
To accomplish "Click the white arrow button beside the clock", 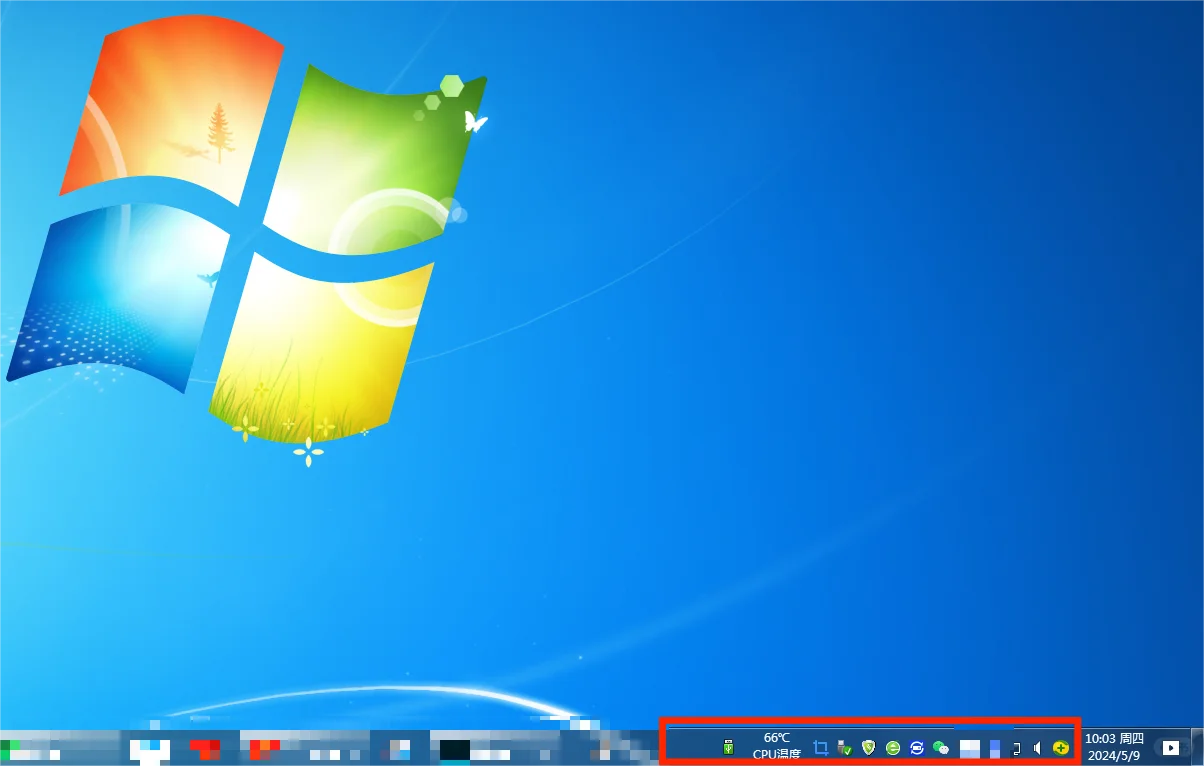I will click(1171, 747).
